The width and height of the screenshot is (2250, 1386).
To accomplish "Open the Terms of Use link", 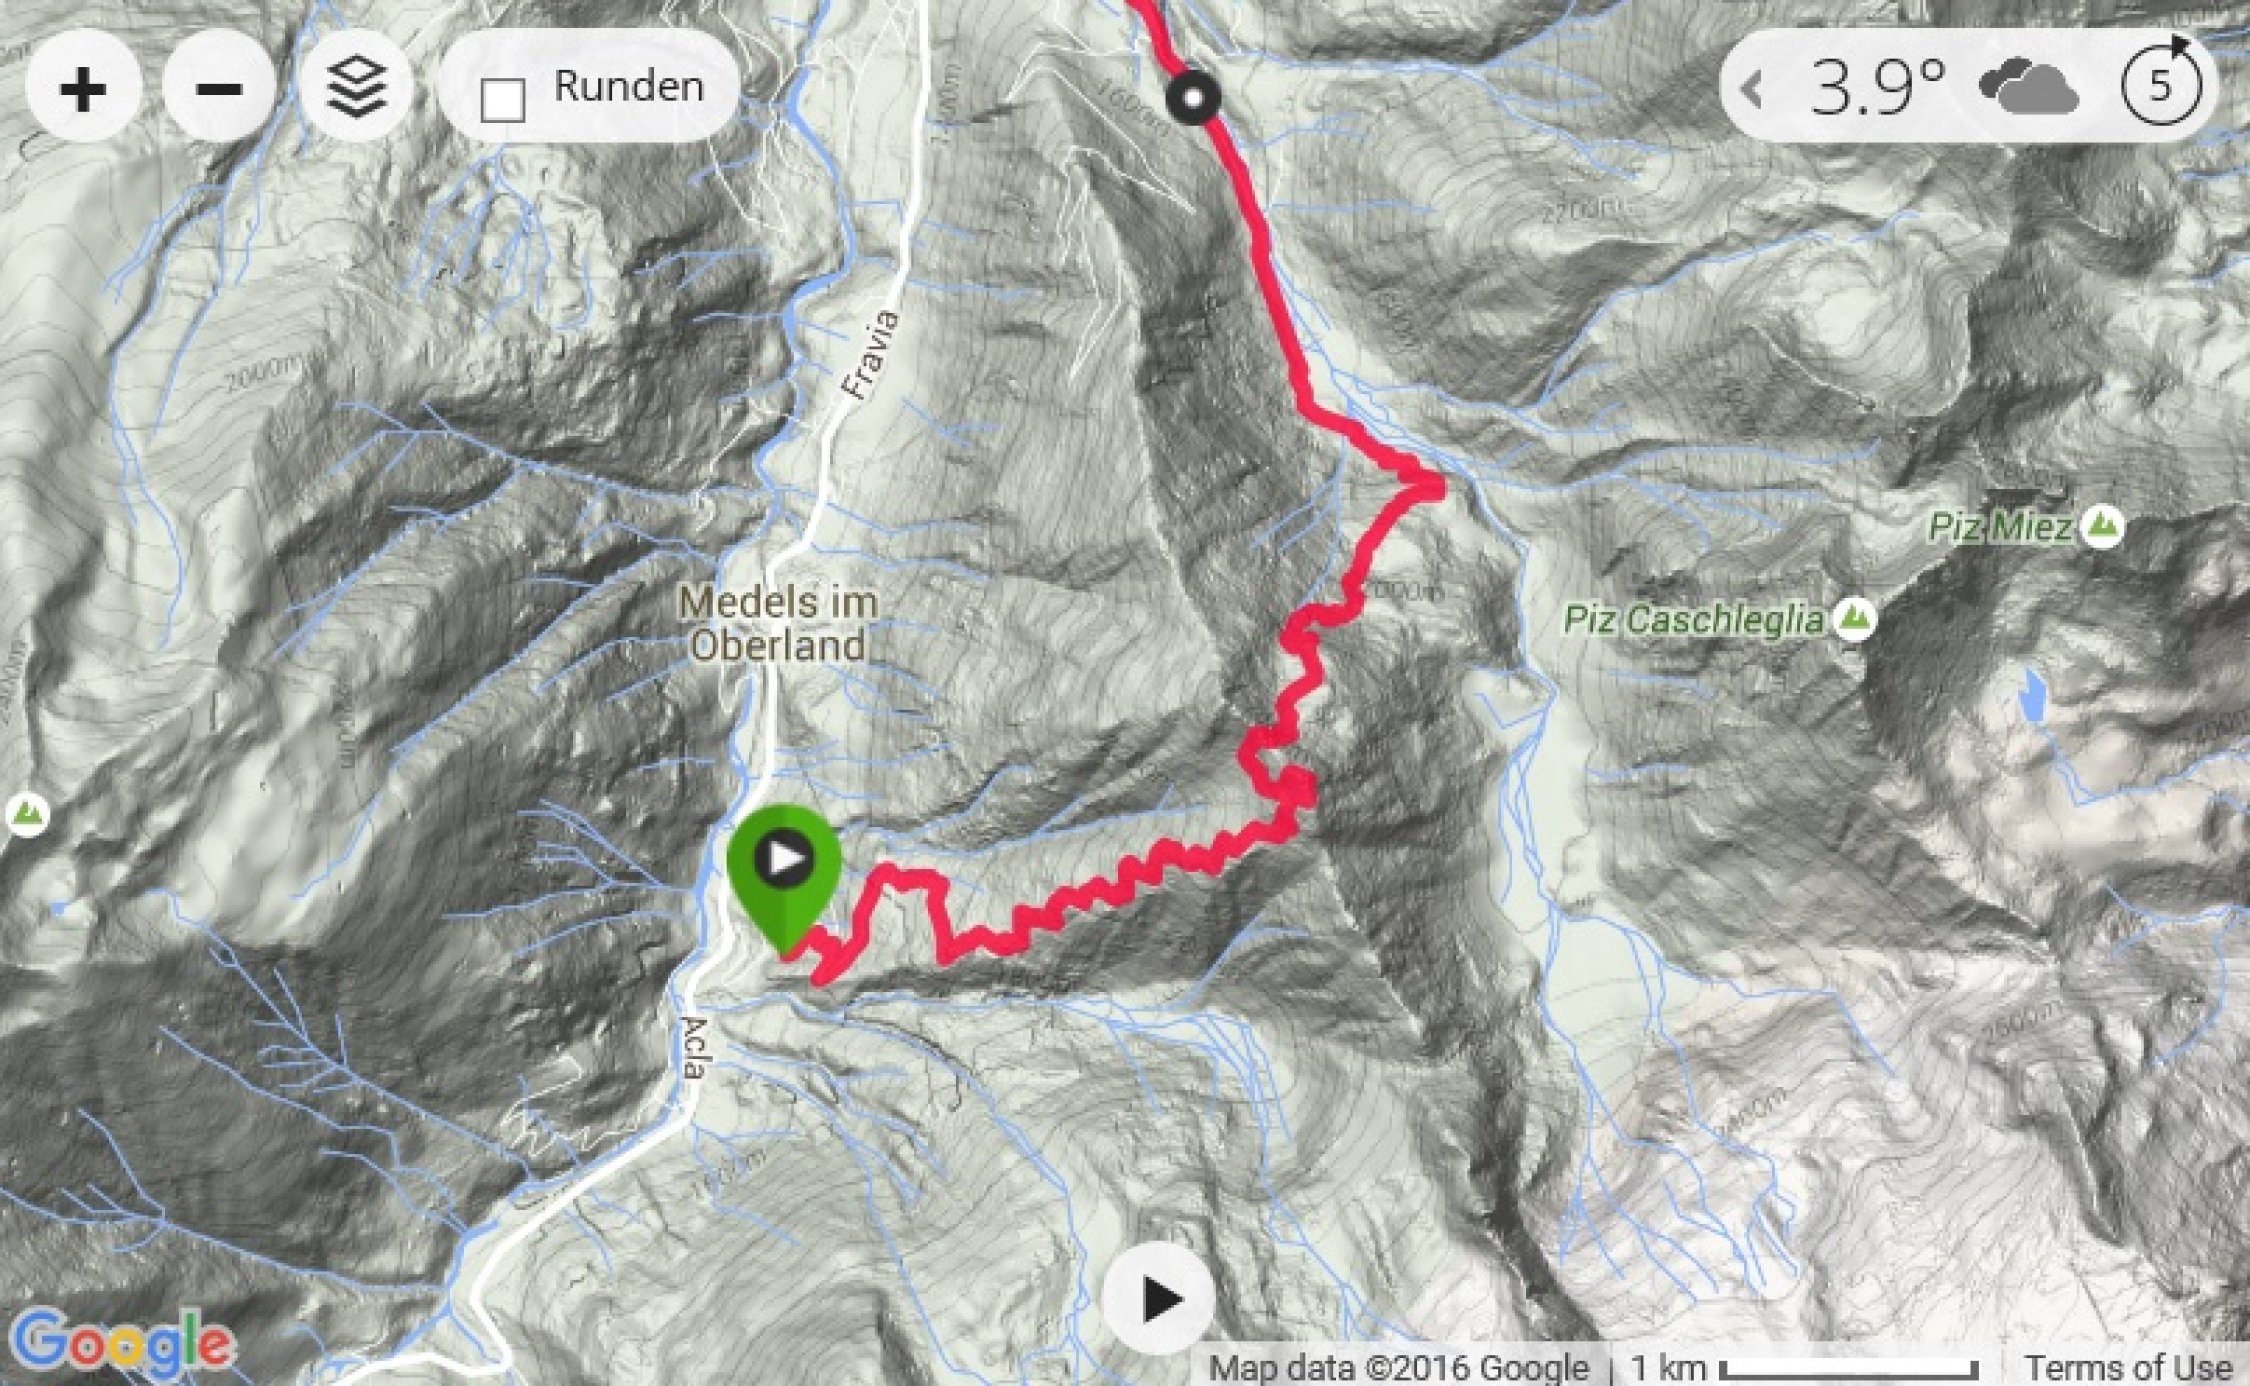I will (2128, 1367).
